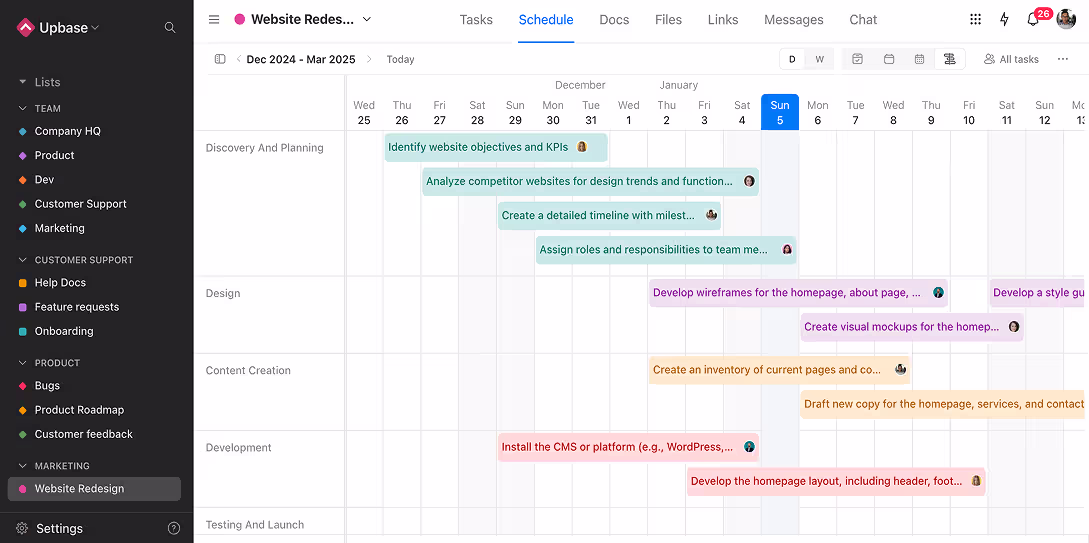
Task: Switch to the Docs tab
Action: tap(614, 19)
